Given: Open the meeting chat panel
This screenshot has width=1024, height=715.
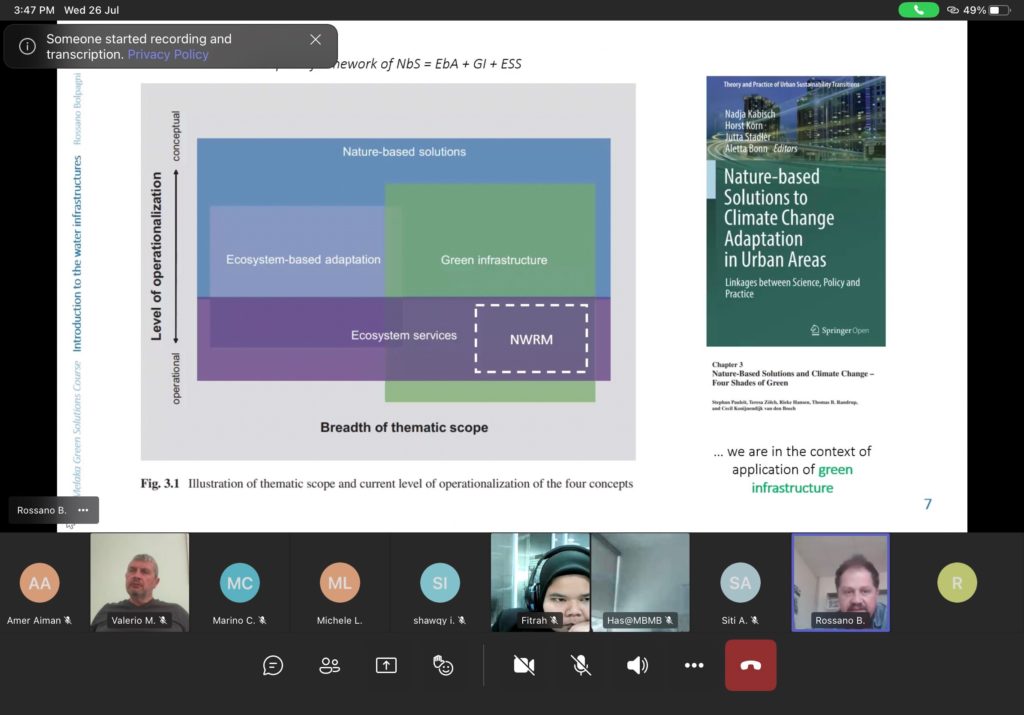Looking at the screenshot, I should tap(273, 665).
